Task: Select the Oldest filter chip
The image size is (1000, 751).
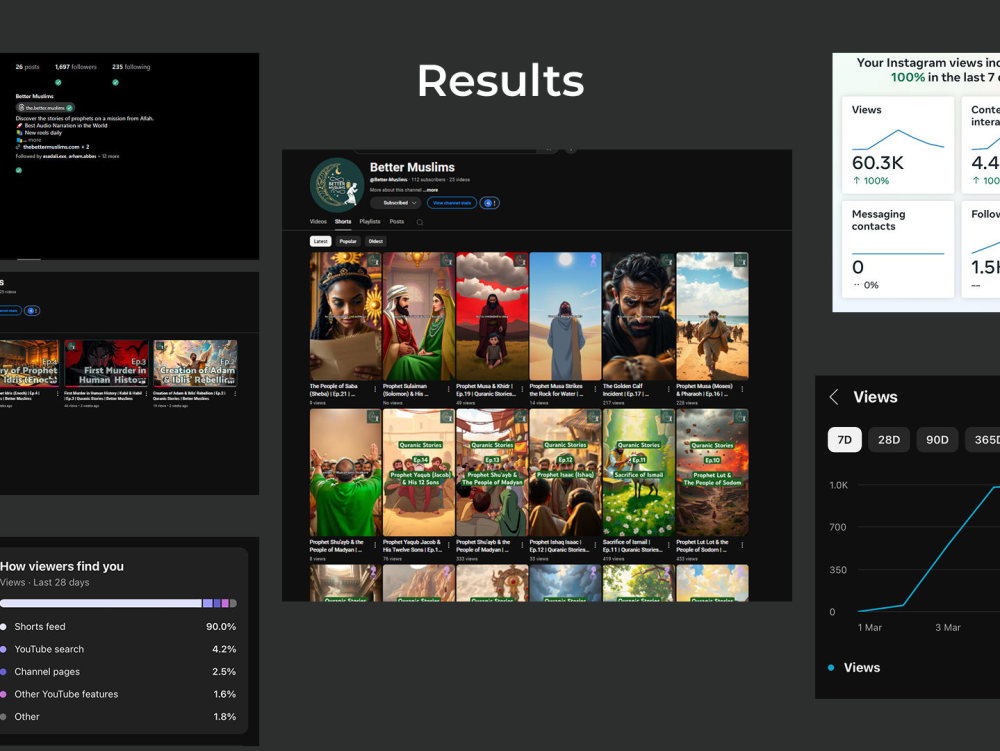Action: point(376,241)
